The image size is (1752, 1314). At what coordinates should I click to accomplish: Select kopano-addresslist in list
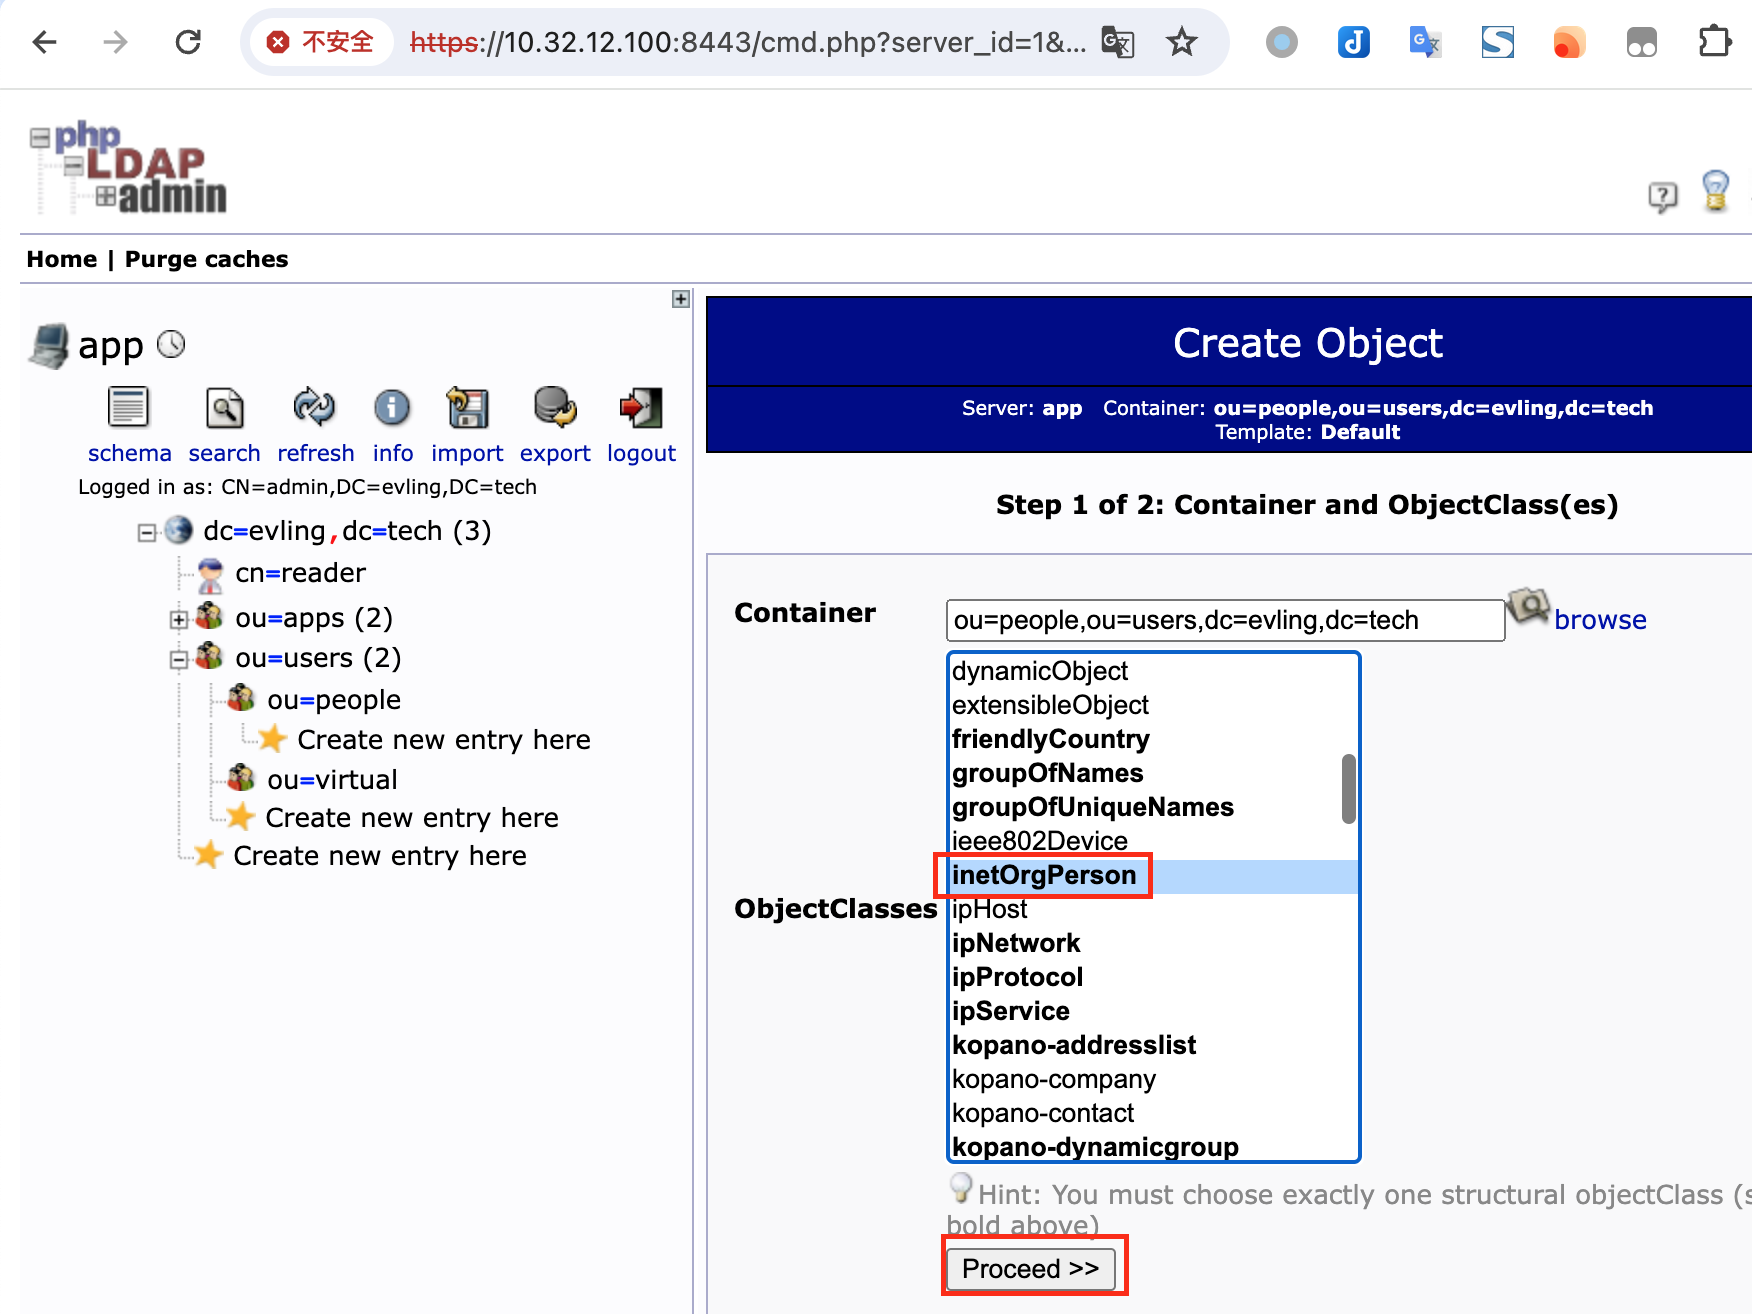tap(1153, 1045)
